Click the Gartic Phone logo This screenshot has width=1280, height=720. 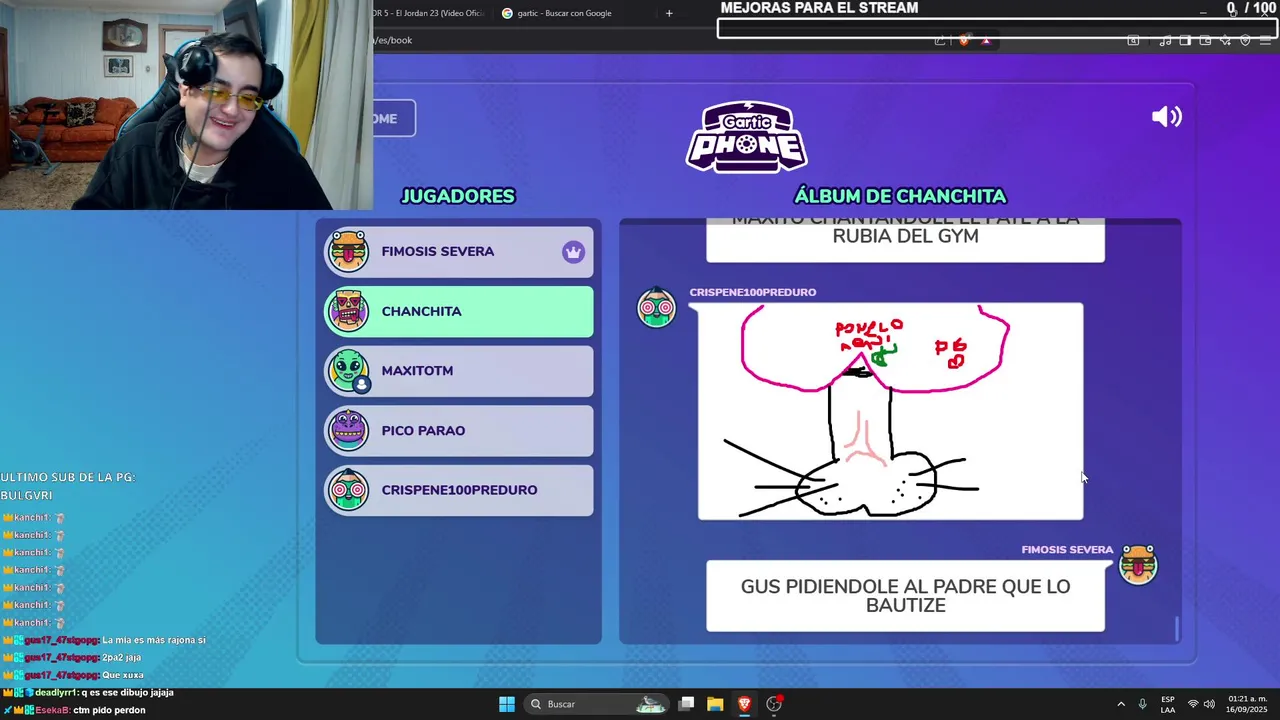click(x=746, y=137)
